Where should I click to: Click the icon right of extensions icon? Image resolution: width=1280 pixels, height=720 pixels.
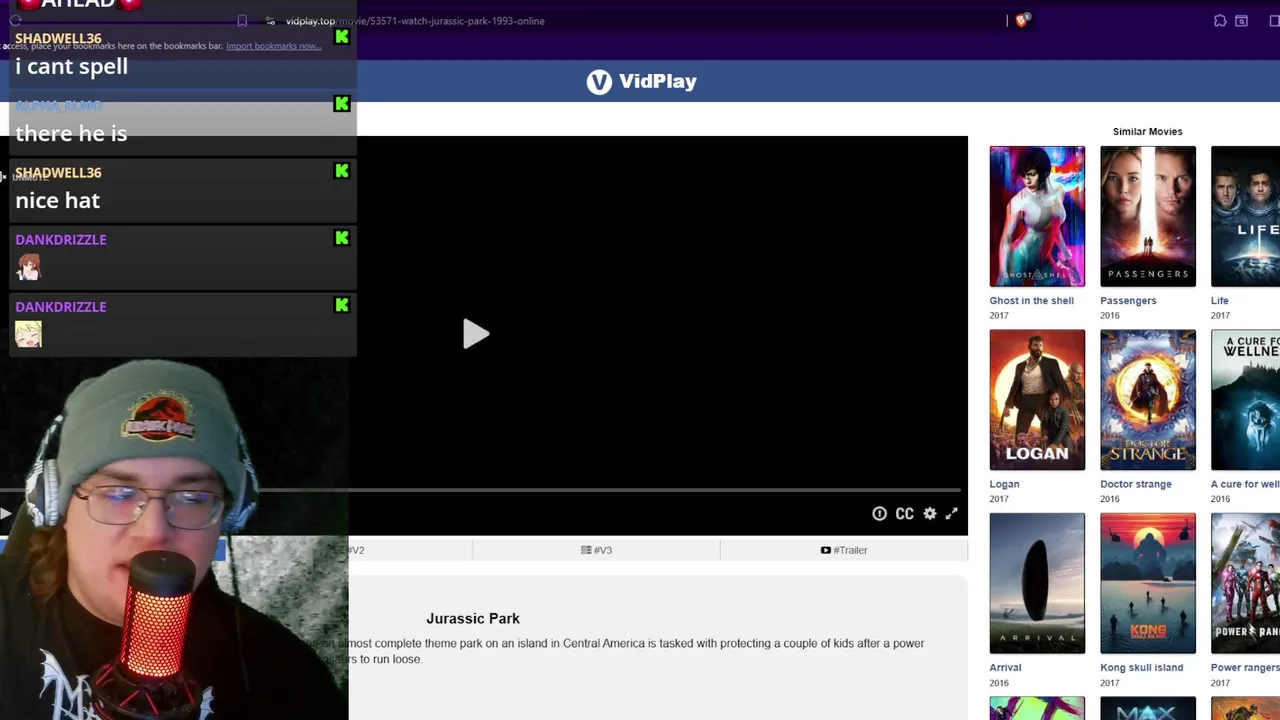[1242, 21]
